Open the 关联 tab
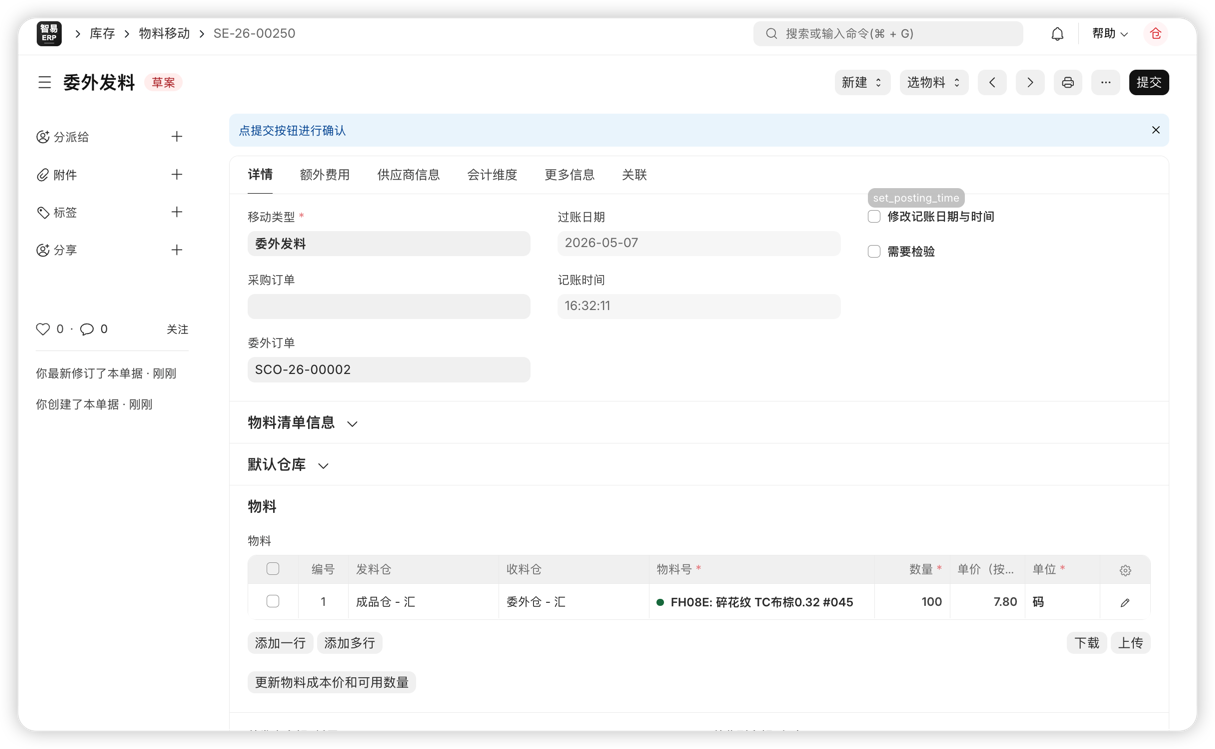Screen dimensions: 1215x749 [x=634, y=175]
